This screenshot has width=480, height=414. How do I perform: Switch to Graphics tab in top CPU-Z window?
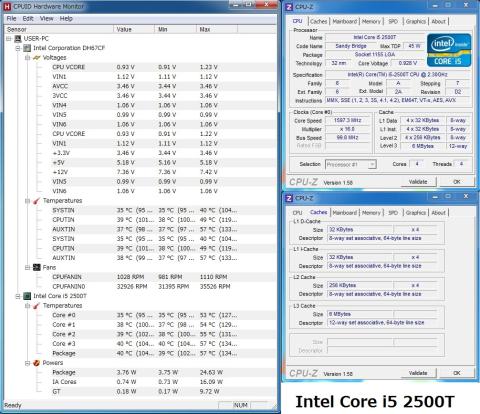pyautogui.click(x=416, y=21)
